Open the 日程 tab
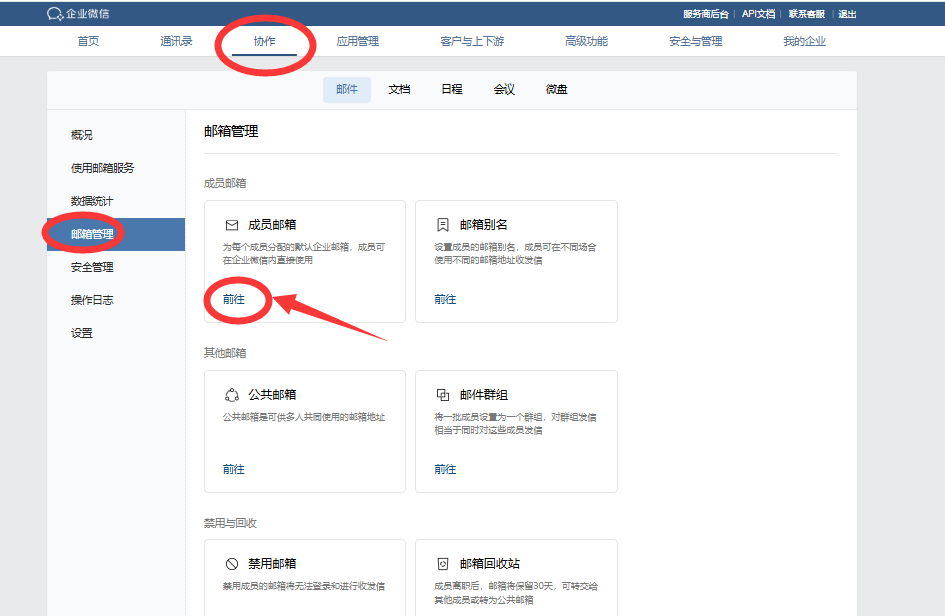 pos(452,89)
